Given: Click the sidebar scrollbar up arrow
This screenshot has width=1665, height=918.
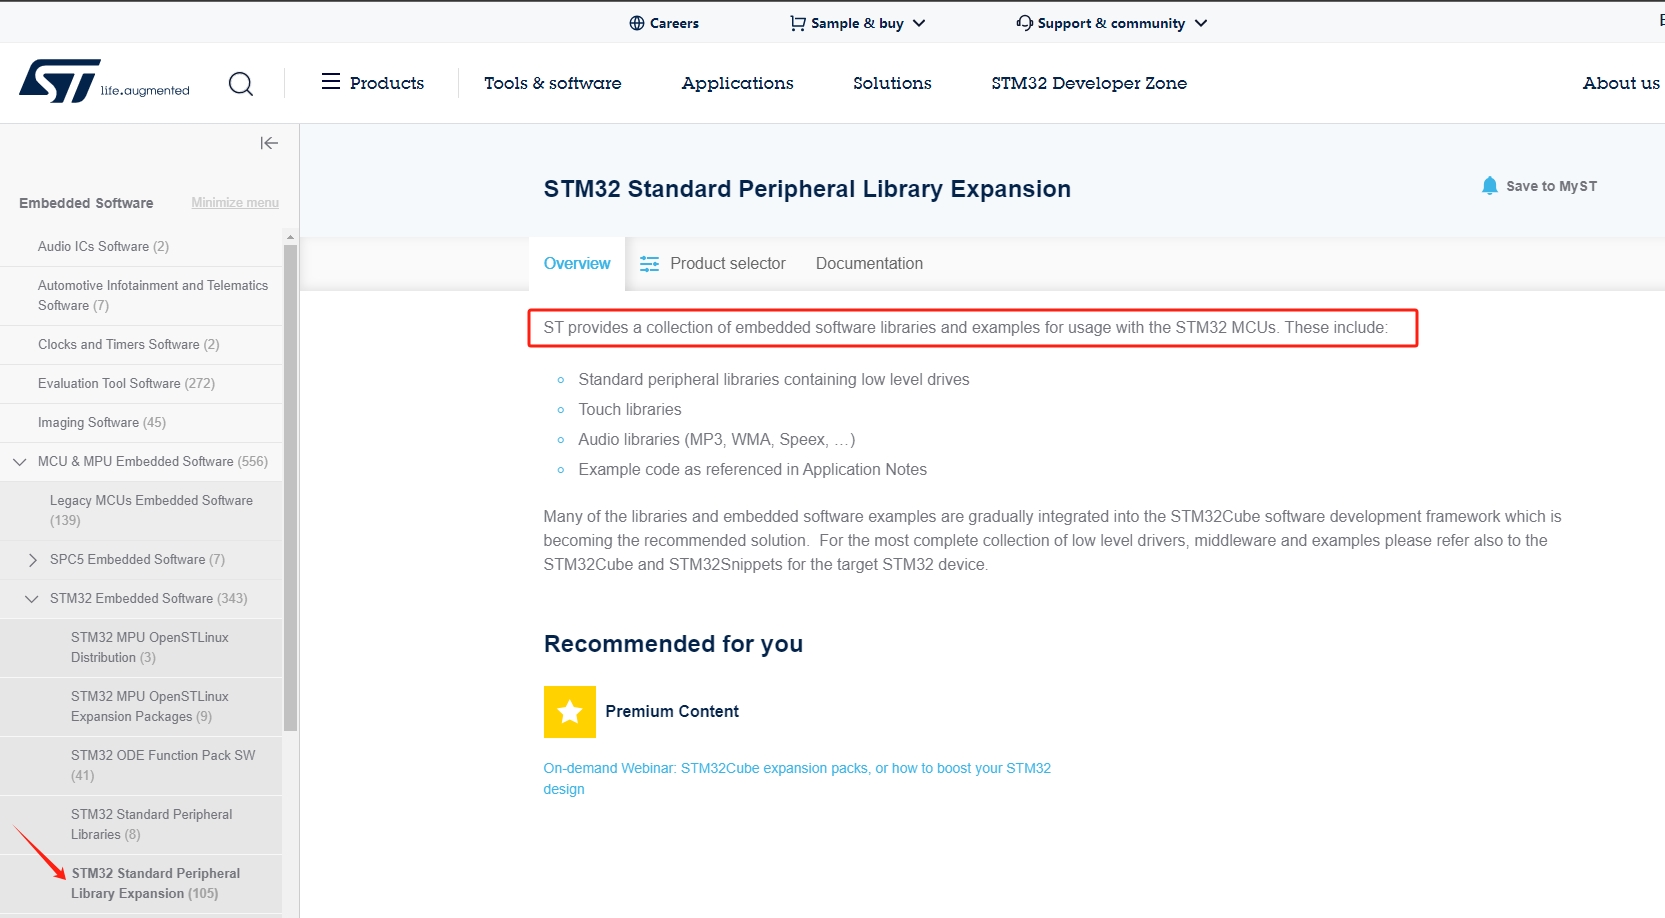Looking at the screenshot, I should coord(290,238).
